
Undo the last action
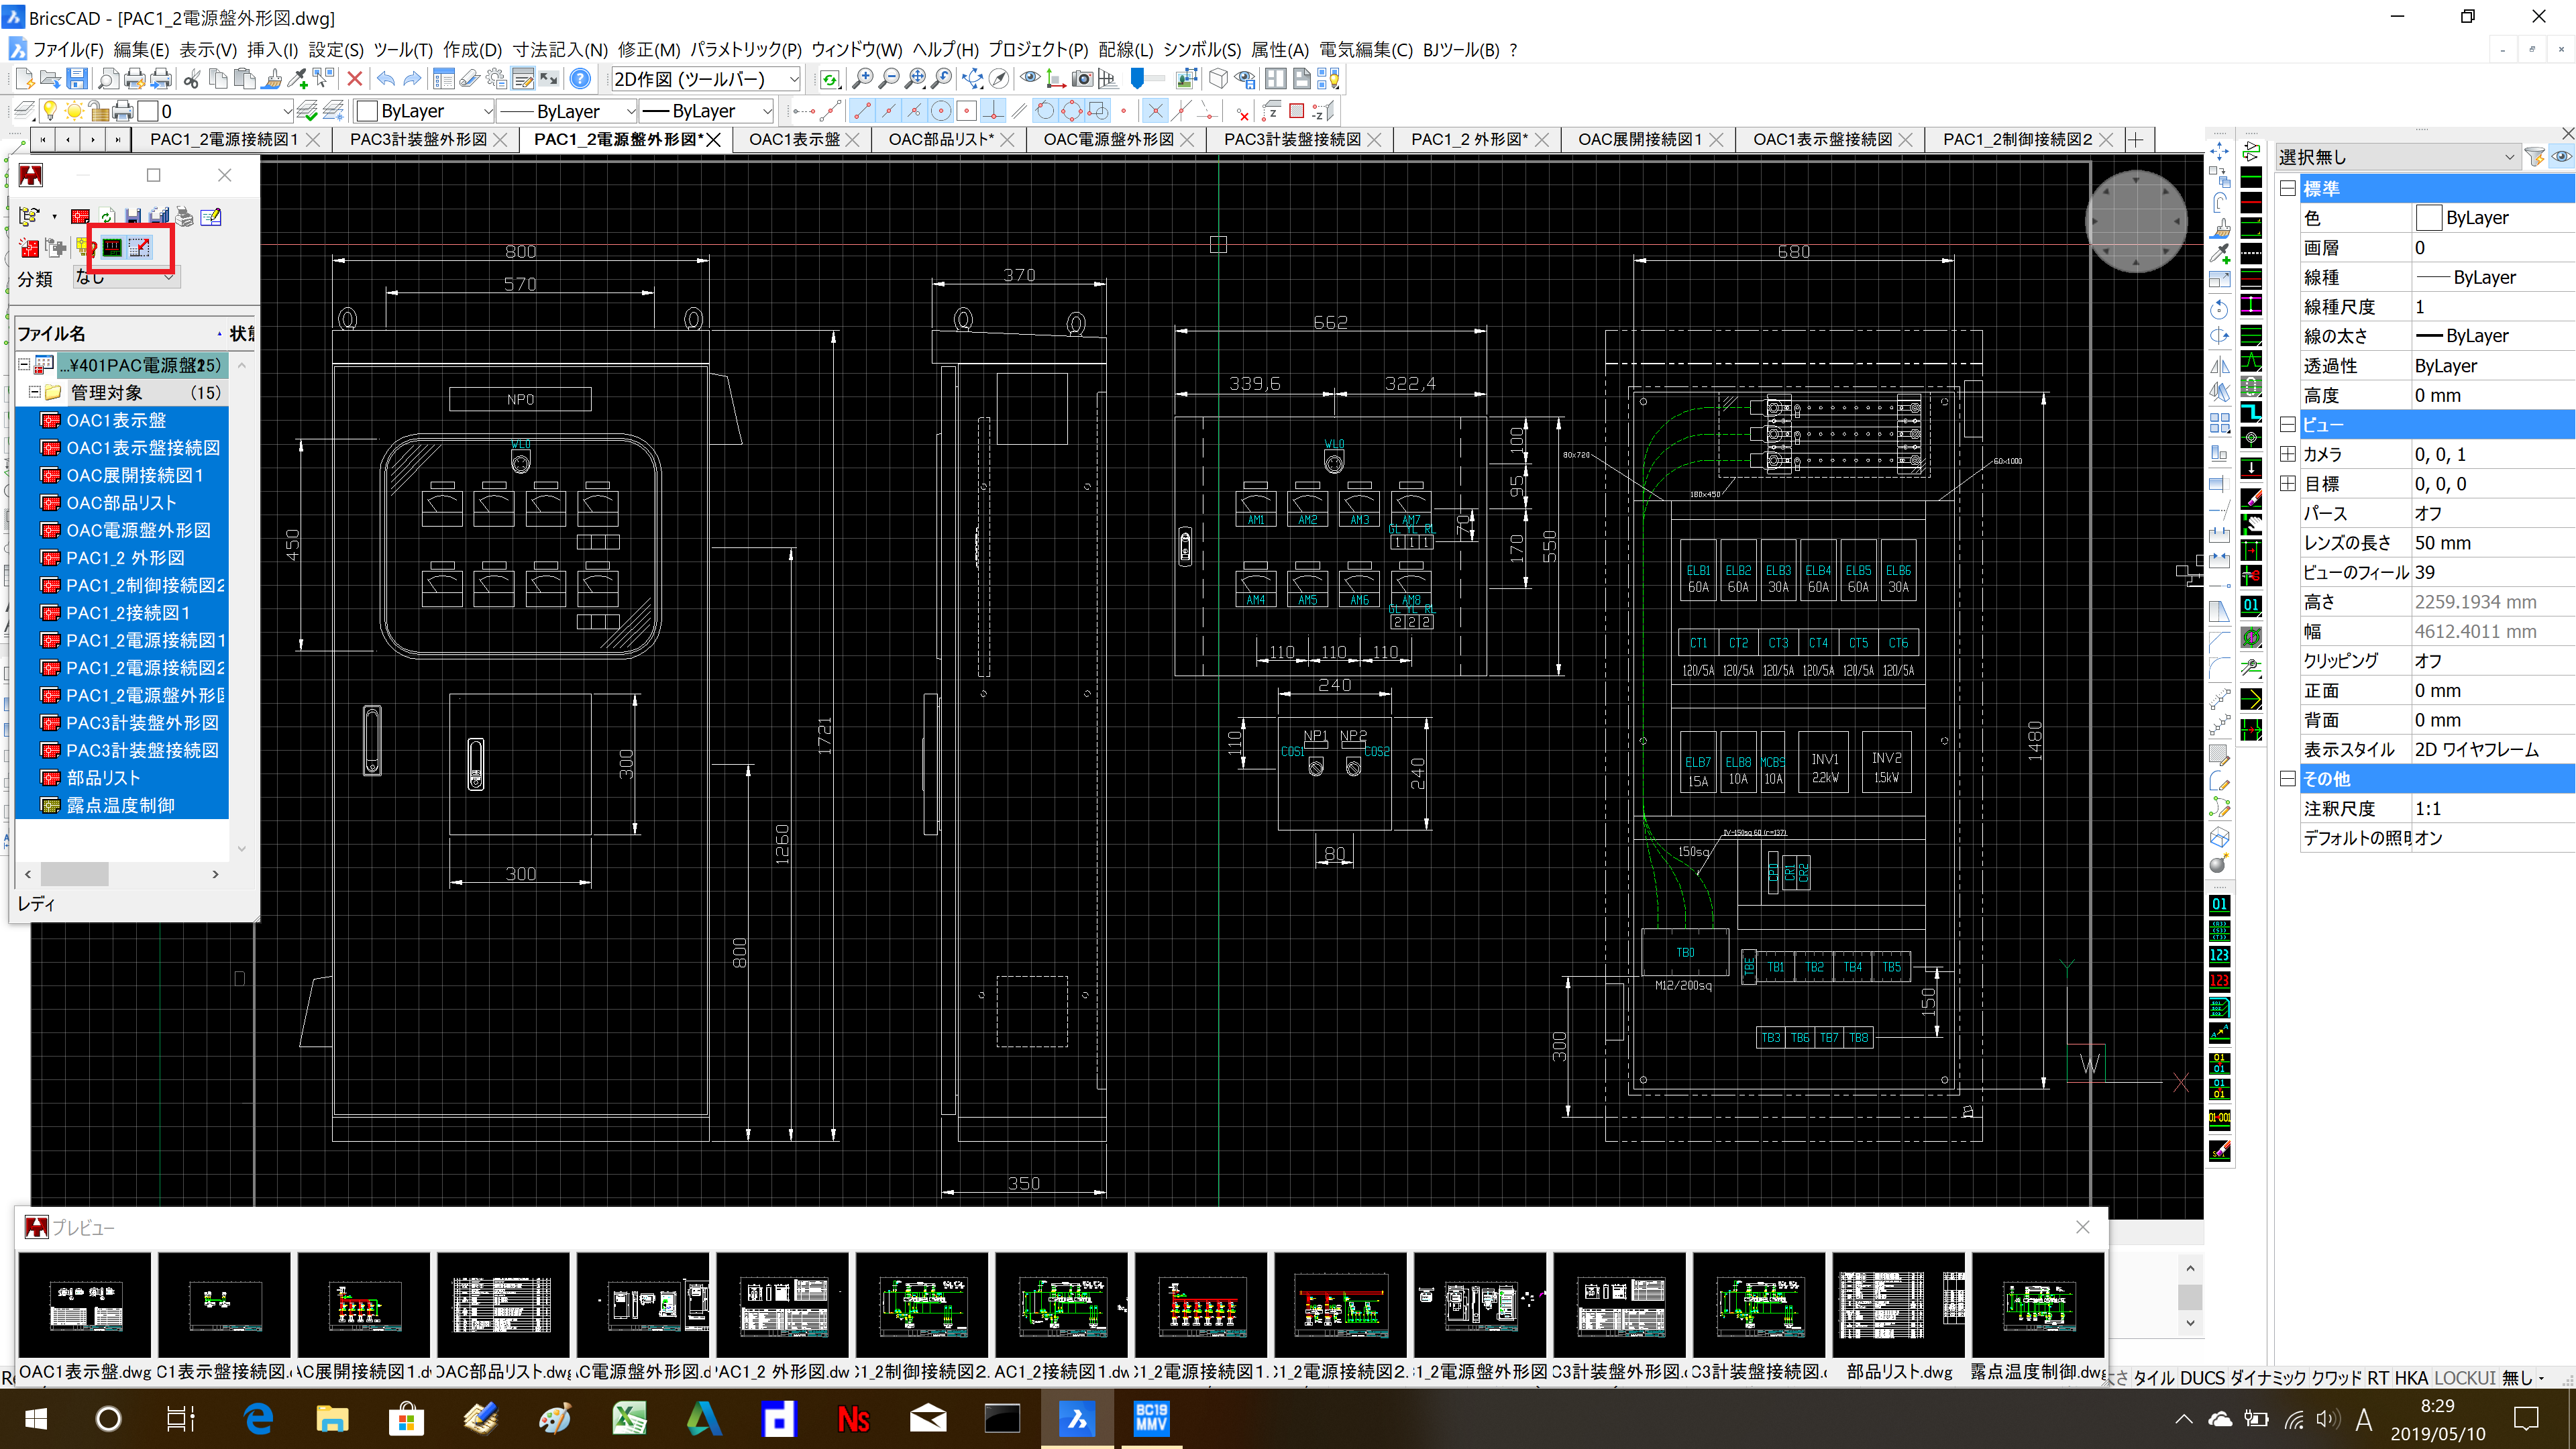tap(386, 79)
